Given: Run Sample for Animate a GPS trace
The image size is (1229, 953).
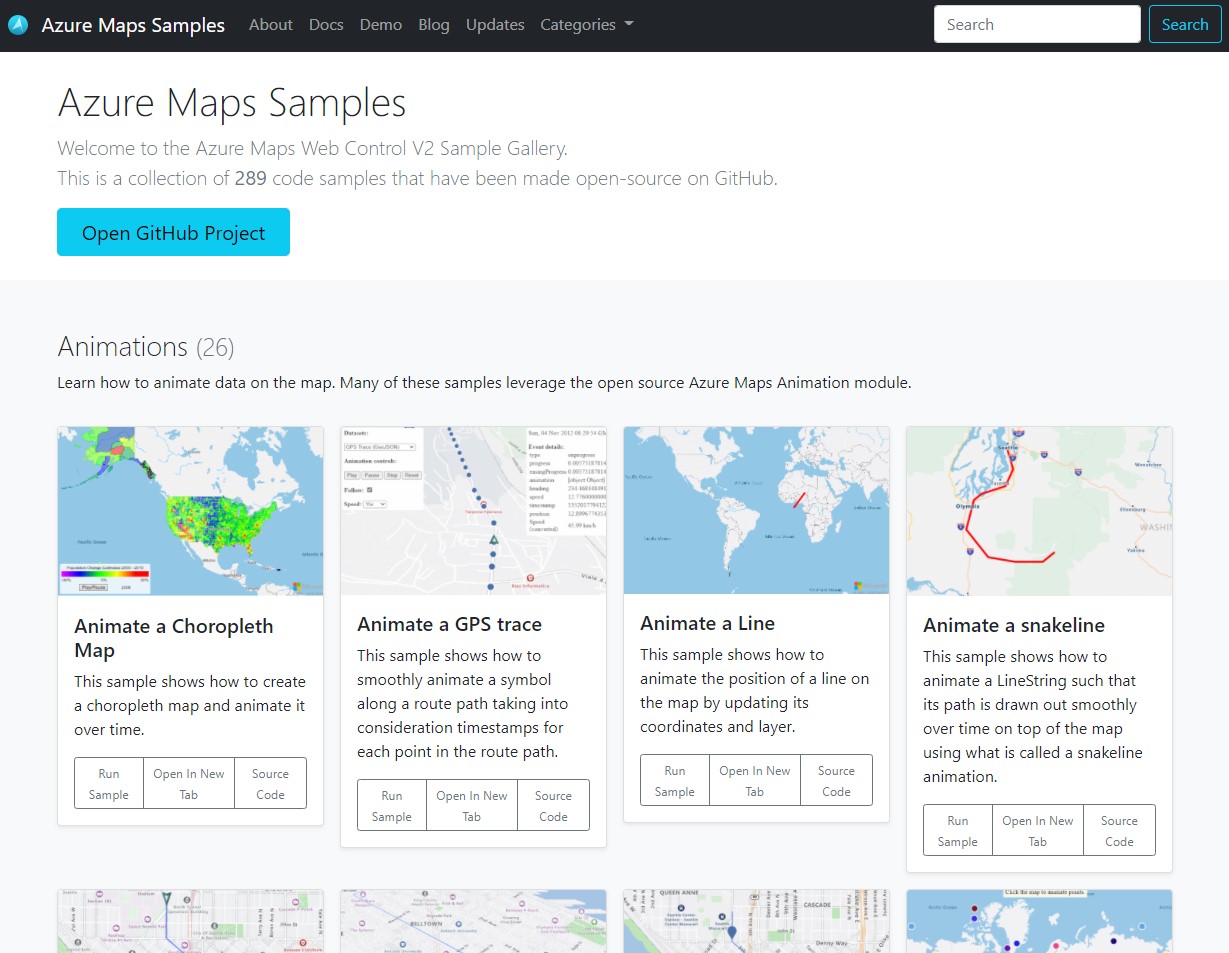Looking at the screenshot, I should click(392, 806).
